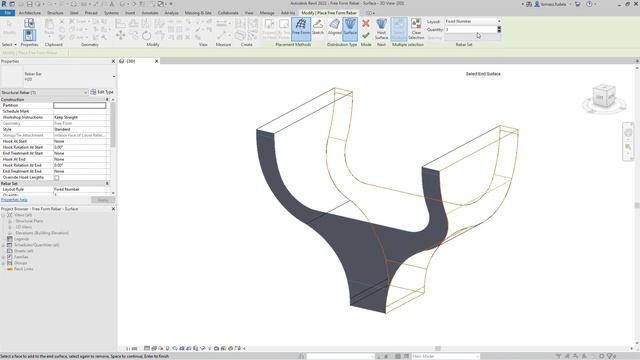Toggle Override Hook Lengths checkbox
The height and width of the screenshot is (360, 640).
pyautogui.click(x=57, y=178)
